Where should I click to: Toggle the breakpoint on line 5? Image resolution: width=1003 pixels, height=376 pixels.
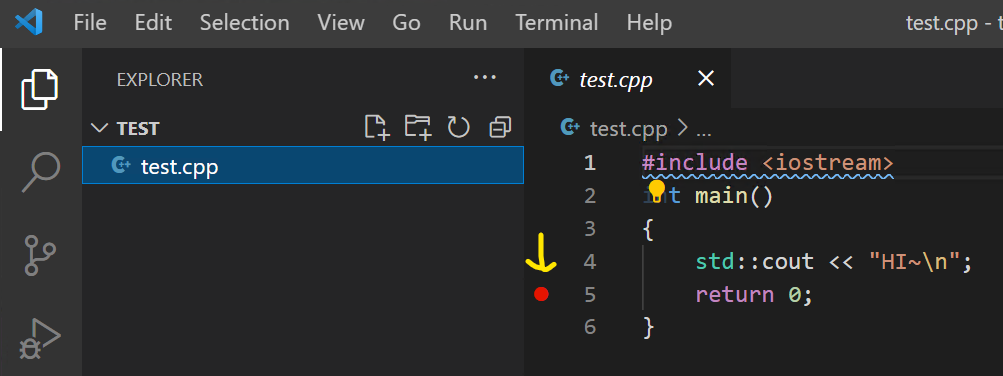541,294
